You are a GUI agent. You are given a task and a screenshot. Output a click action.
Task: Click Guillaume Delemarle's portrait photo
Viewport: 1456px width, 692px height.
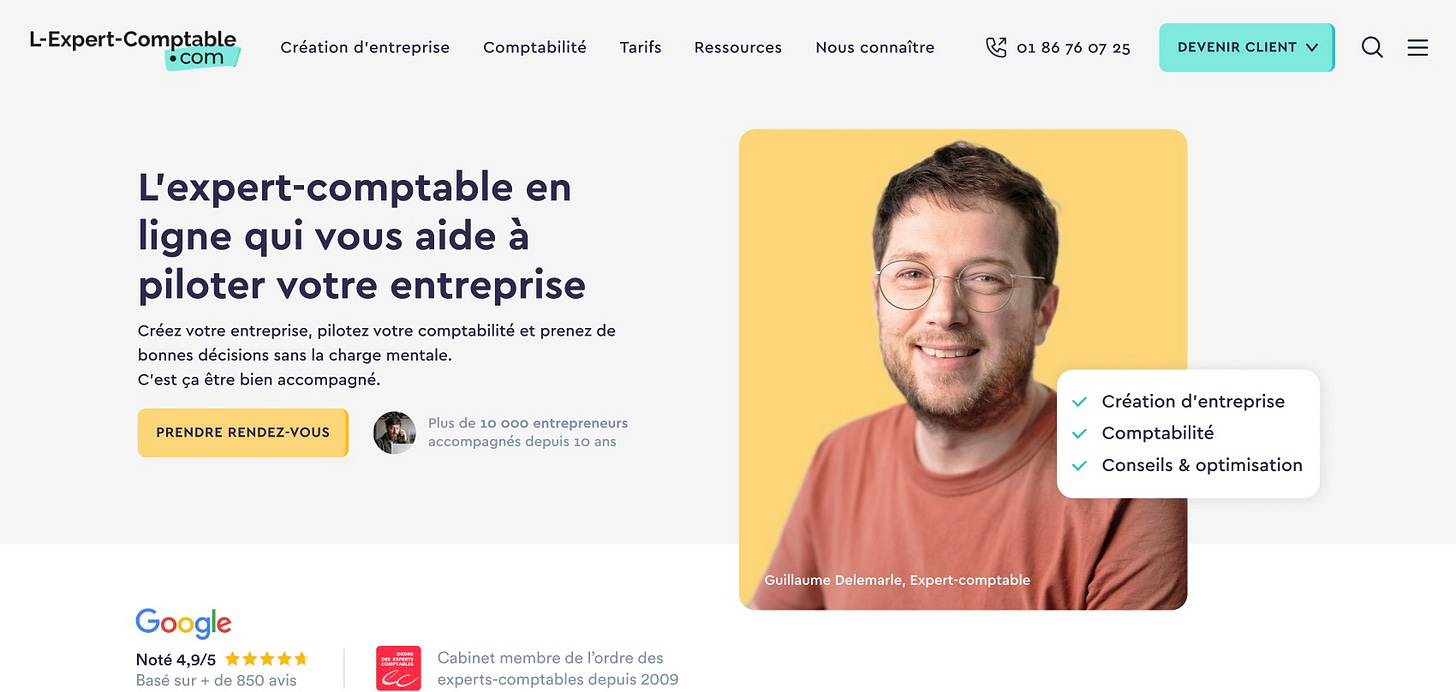[x=963, y=369]
